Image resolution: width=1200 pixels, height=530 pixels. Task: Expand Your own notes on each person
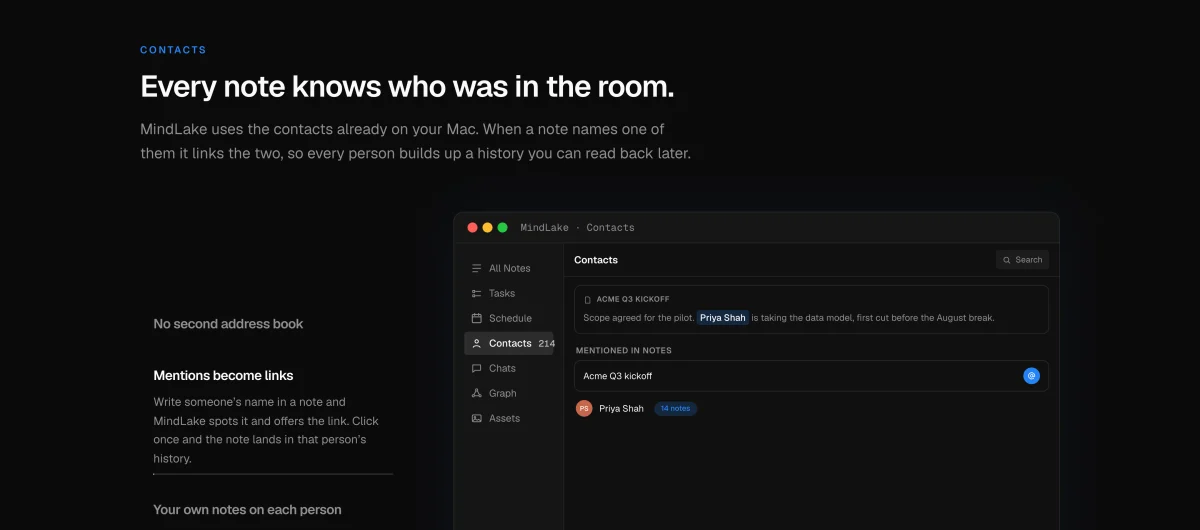coord(247,510)
